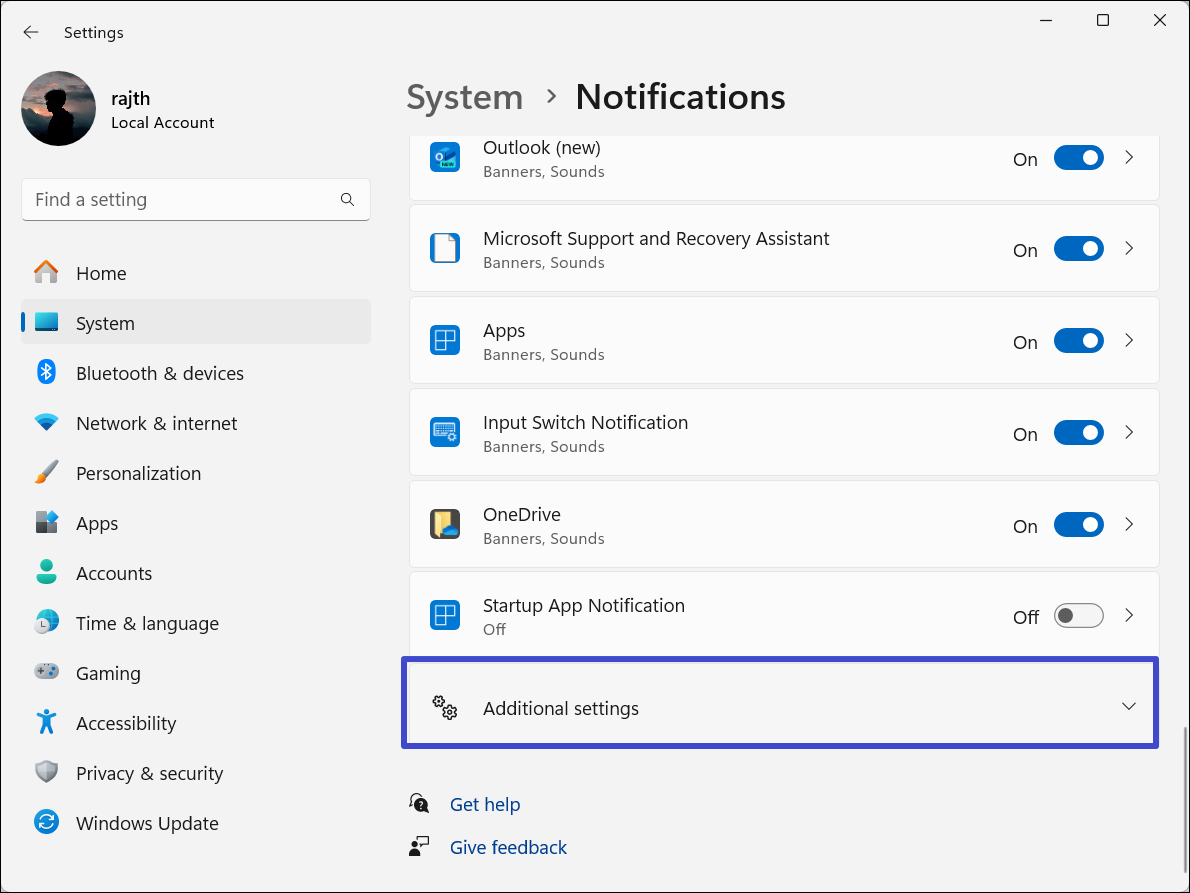Click the OneDrive app icon
This screenshot has height=893, width=1190.
coord(445,525)
